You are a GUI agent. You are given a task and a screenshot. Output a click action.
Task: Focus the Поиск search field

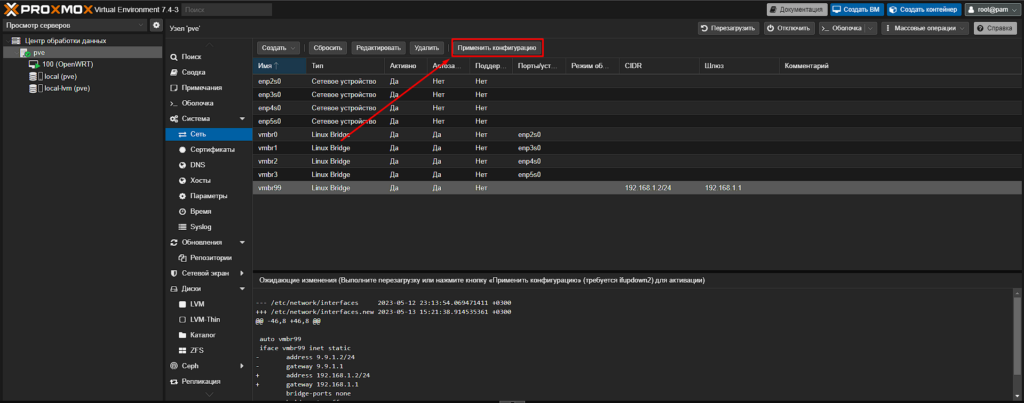click(x=227, y=10)
